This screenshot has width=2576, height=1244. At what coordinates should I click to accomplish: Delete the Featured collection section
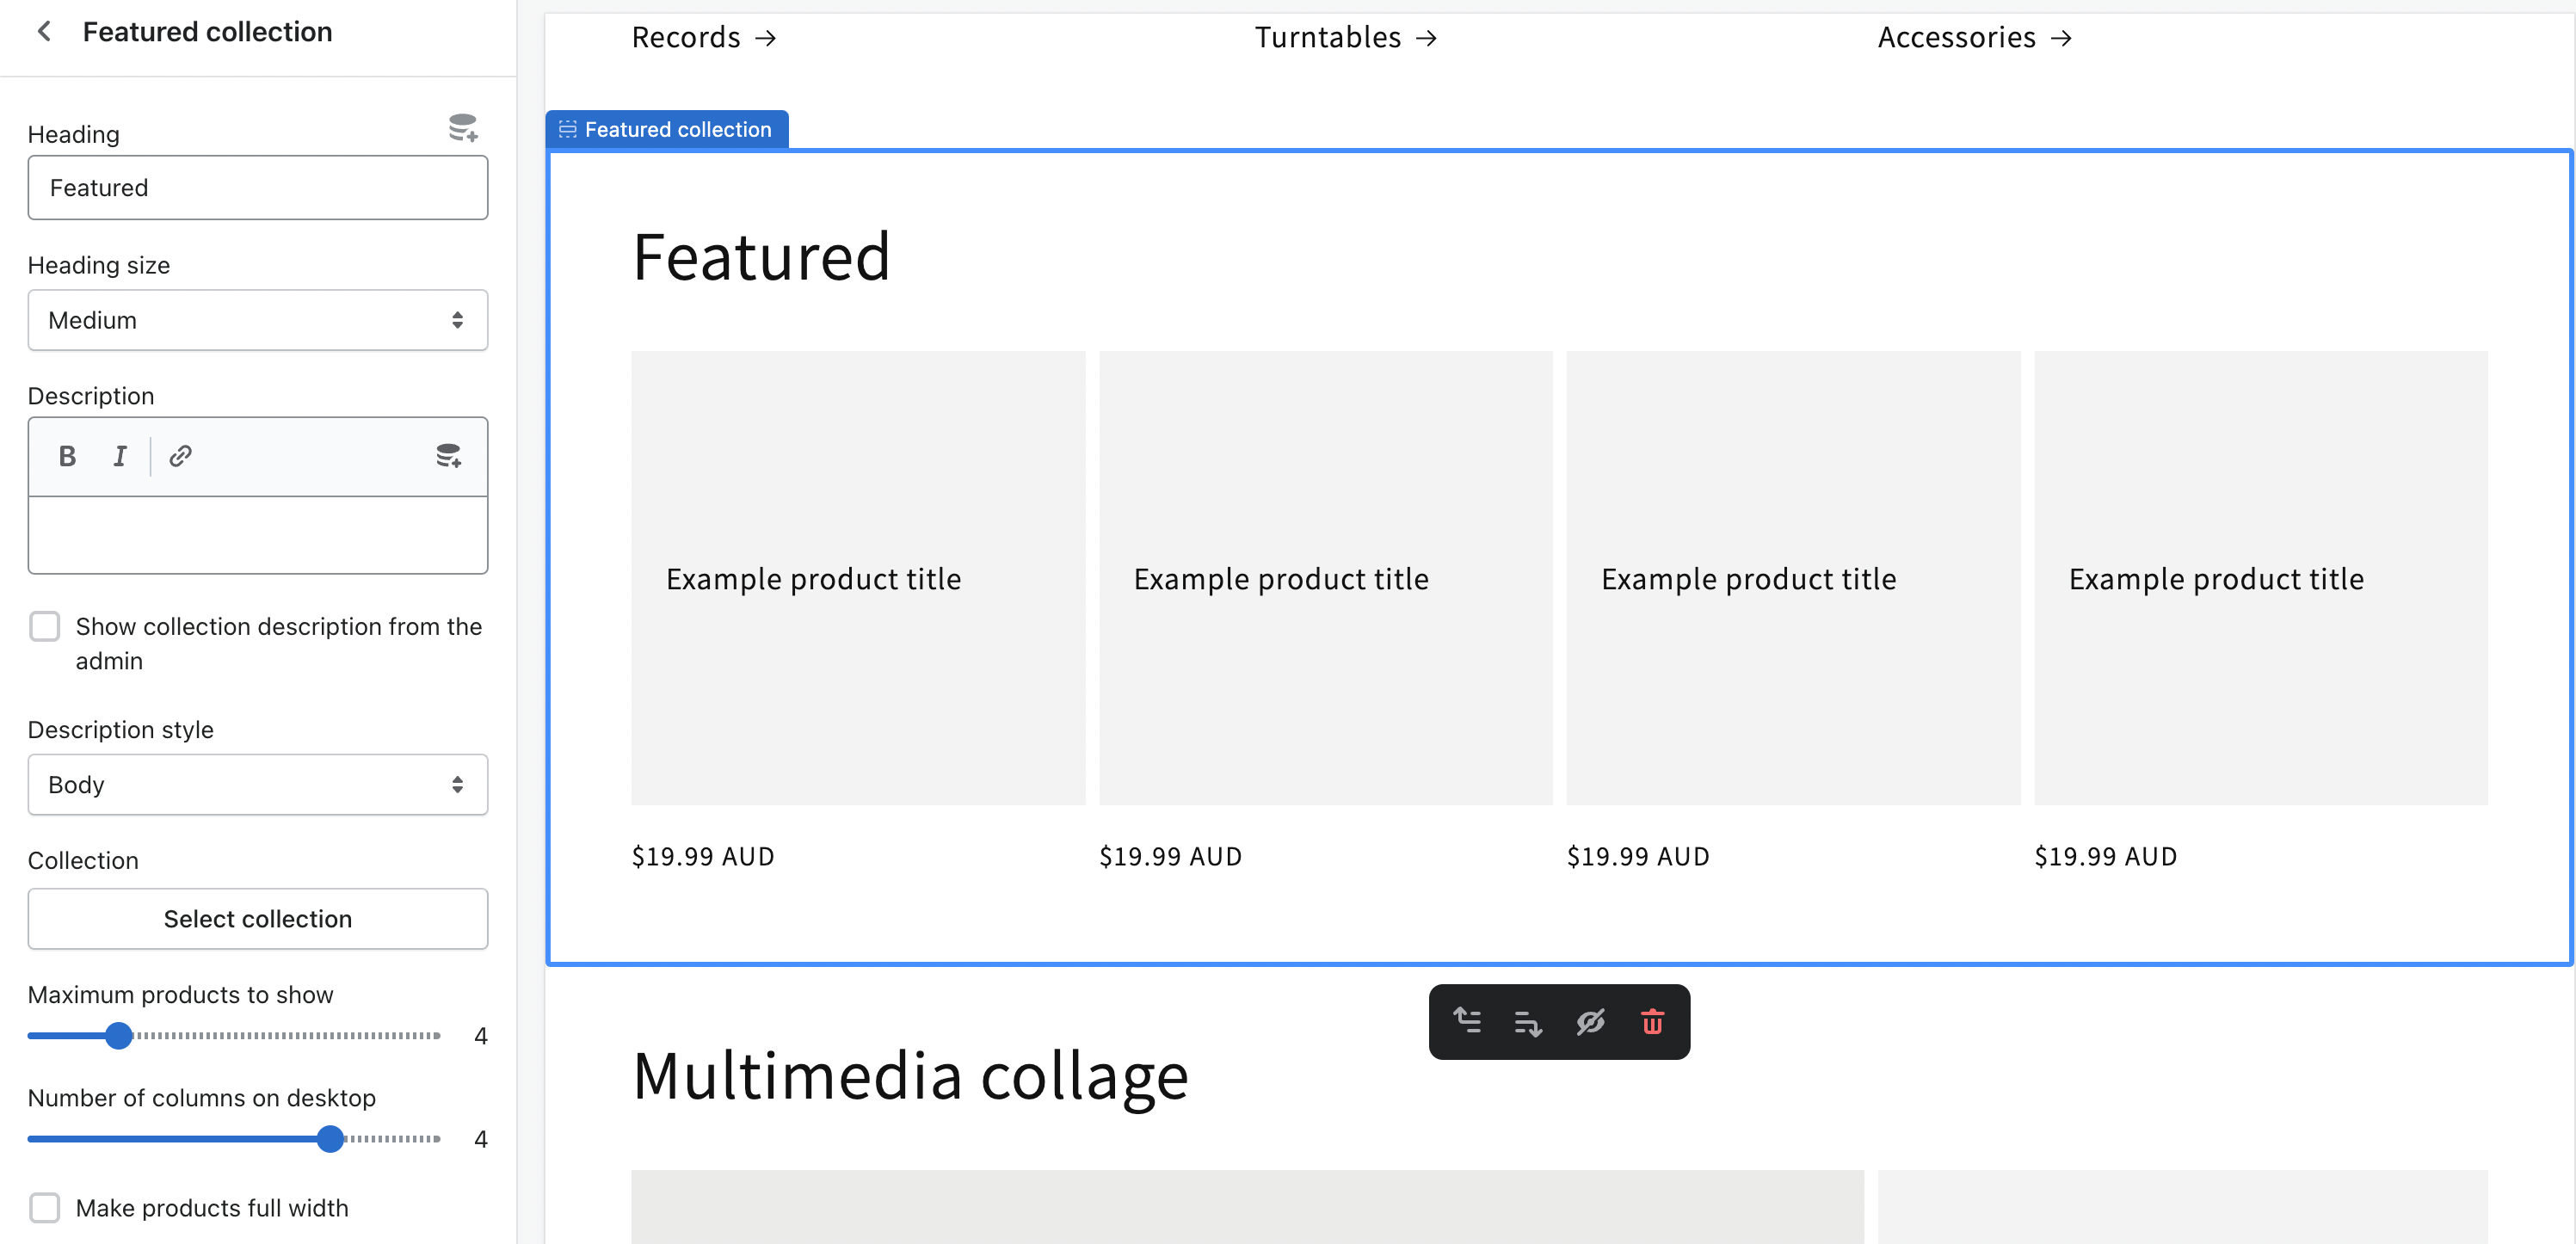(1651, 1021)
